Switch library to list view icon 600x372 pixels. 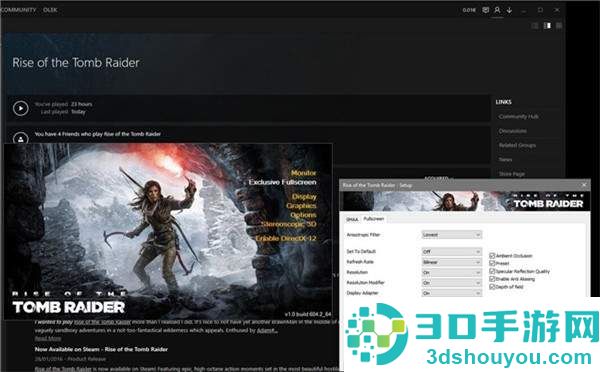click(535, 26)
